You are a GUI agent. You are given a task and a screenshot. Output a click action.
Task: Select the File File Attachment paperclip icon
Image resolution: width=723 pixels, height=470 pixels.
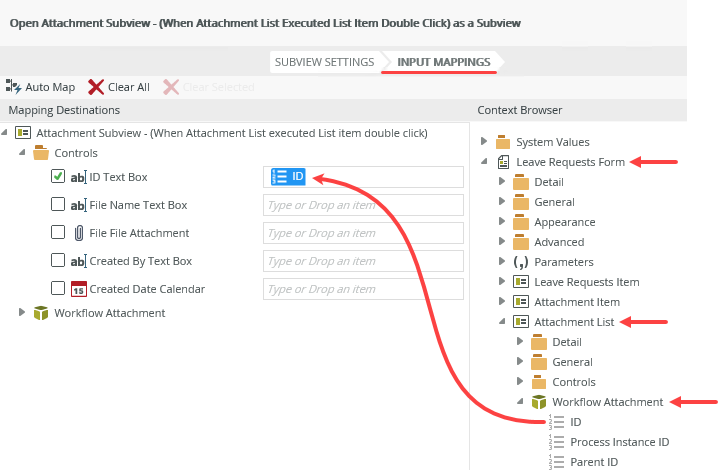(x=78, y=233)
